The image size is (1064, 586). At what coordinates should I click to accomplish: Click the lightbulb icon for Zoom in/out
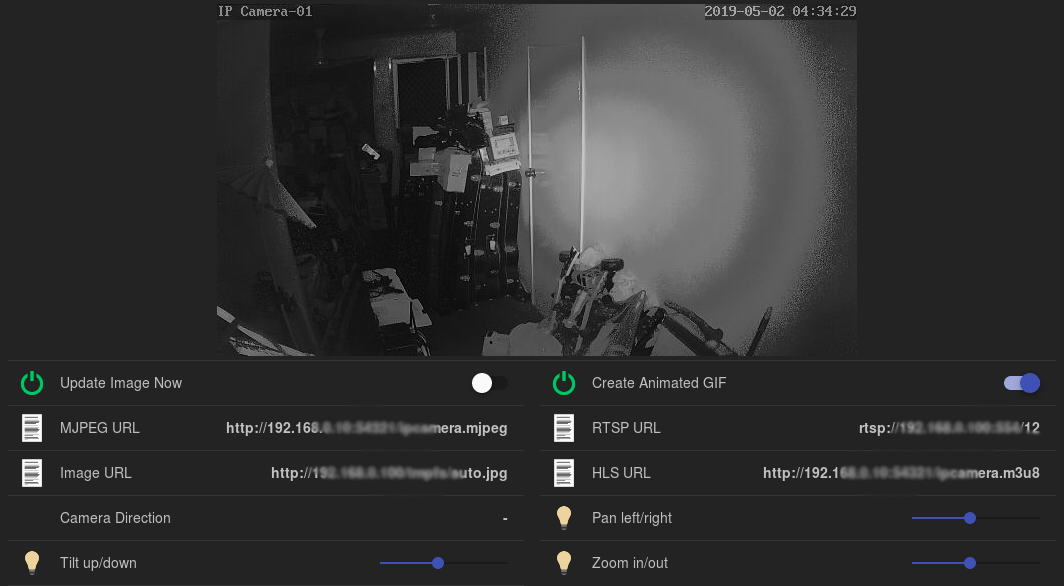pos(563,563)
